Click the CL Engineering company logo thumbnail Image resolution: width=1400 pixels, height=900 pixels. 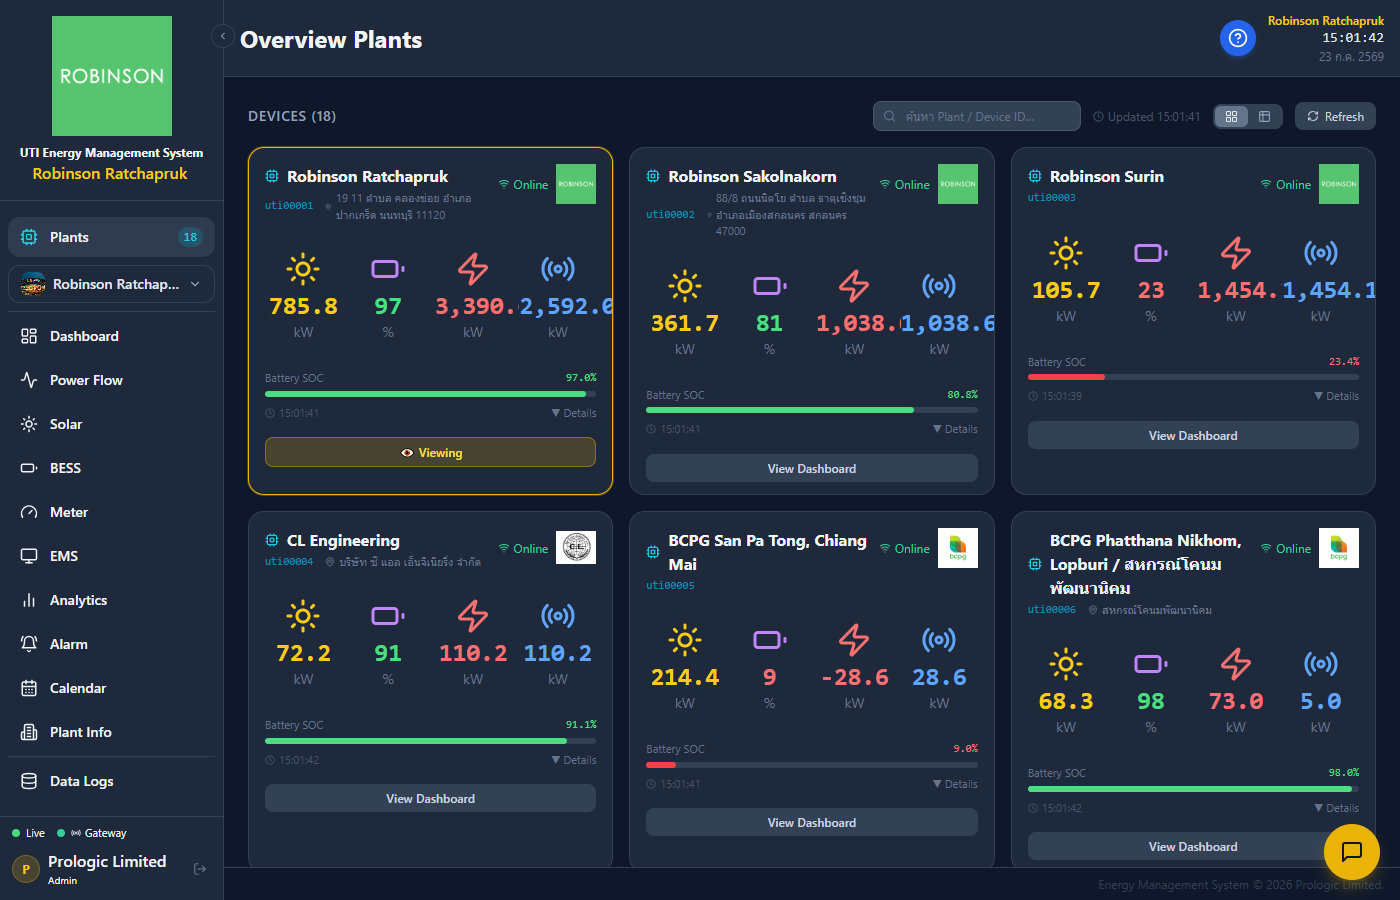(576, 548)
